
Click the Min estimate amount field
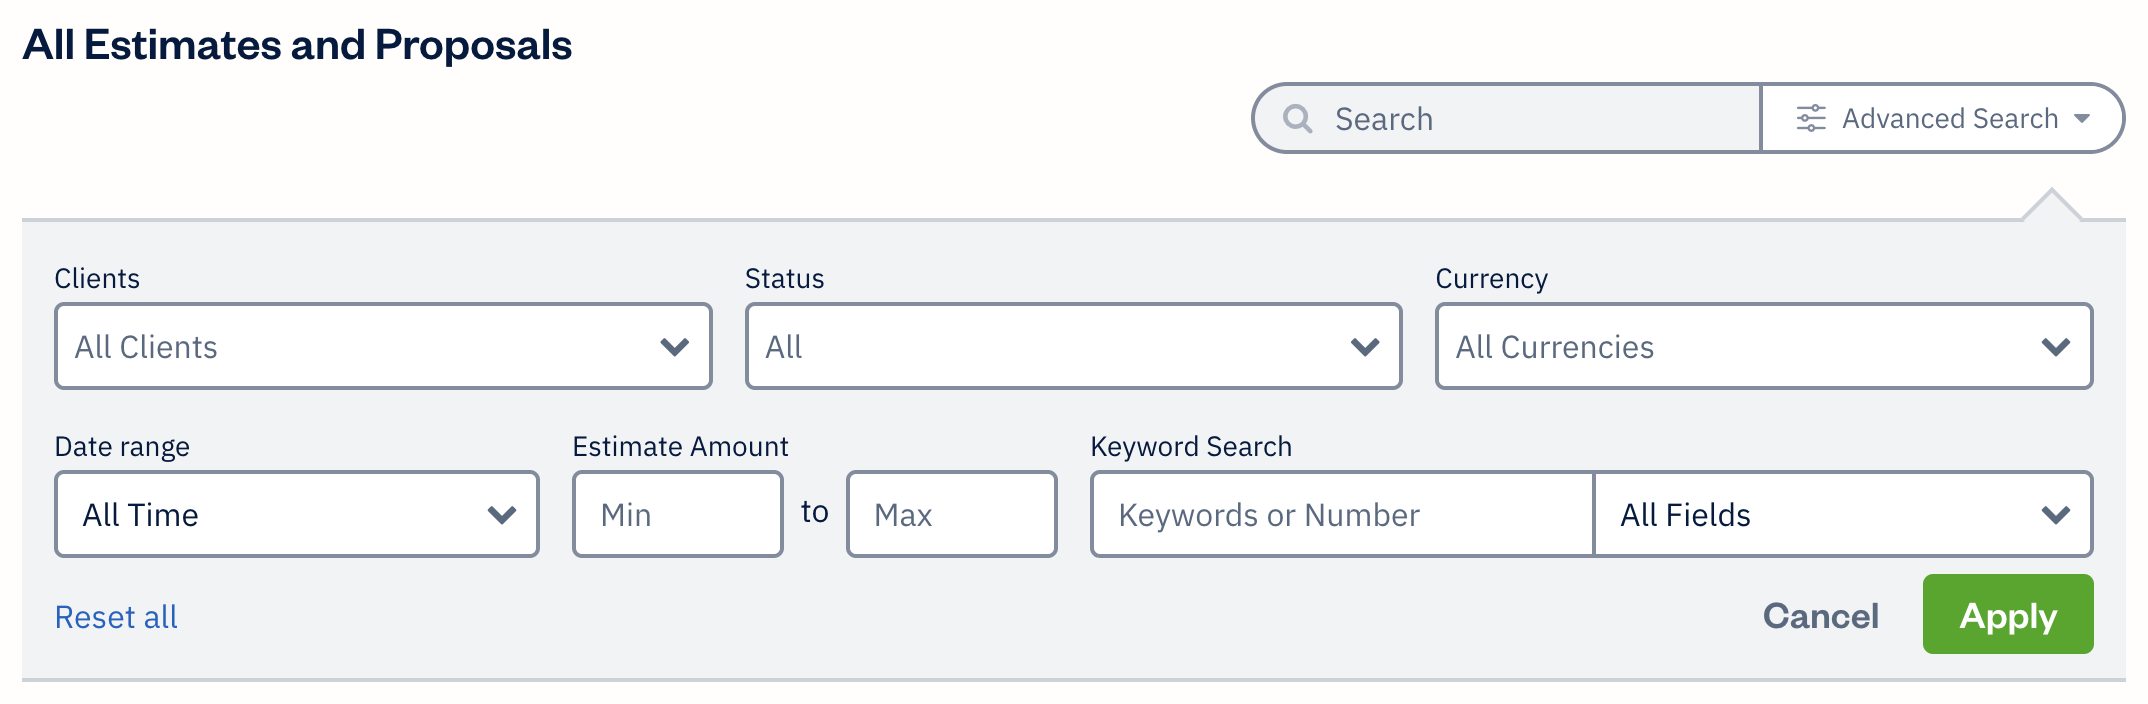[676, 514]
